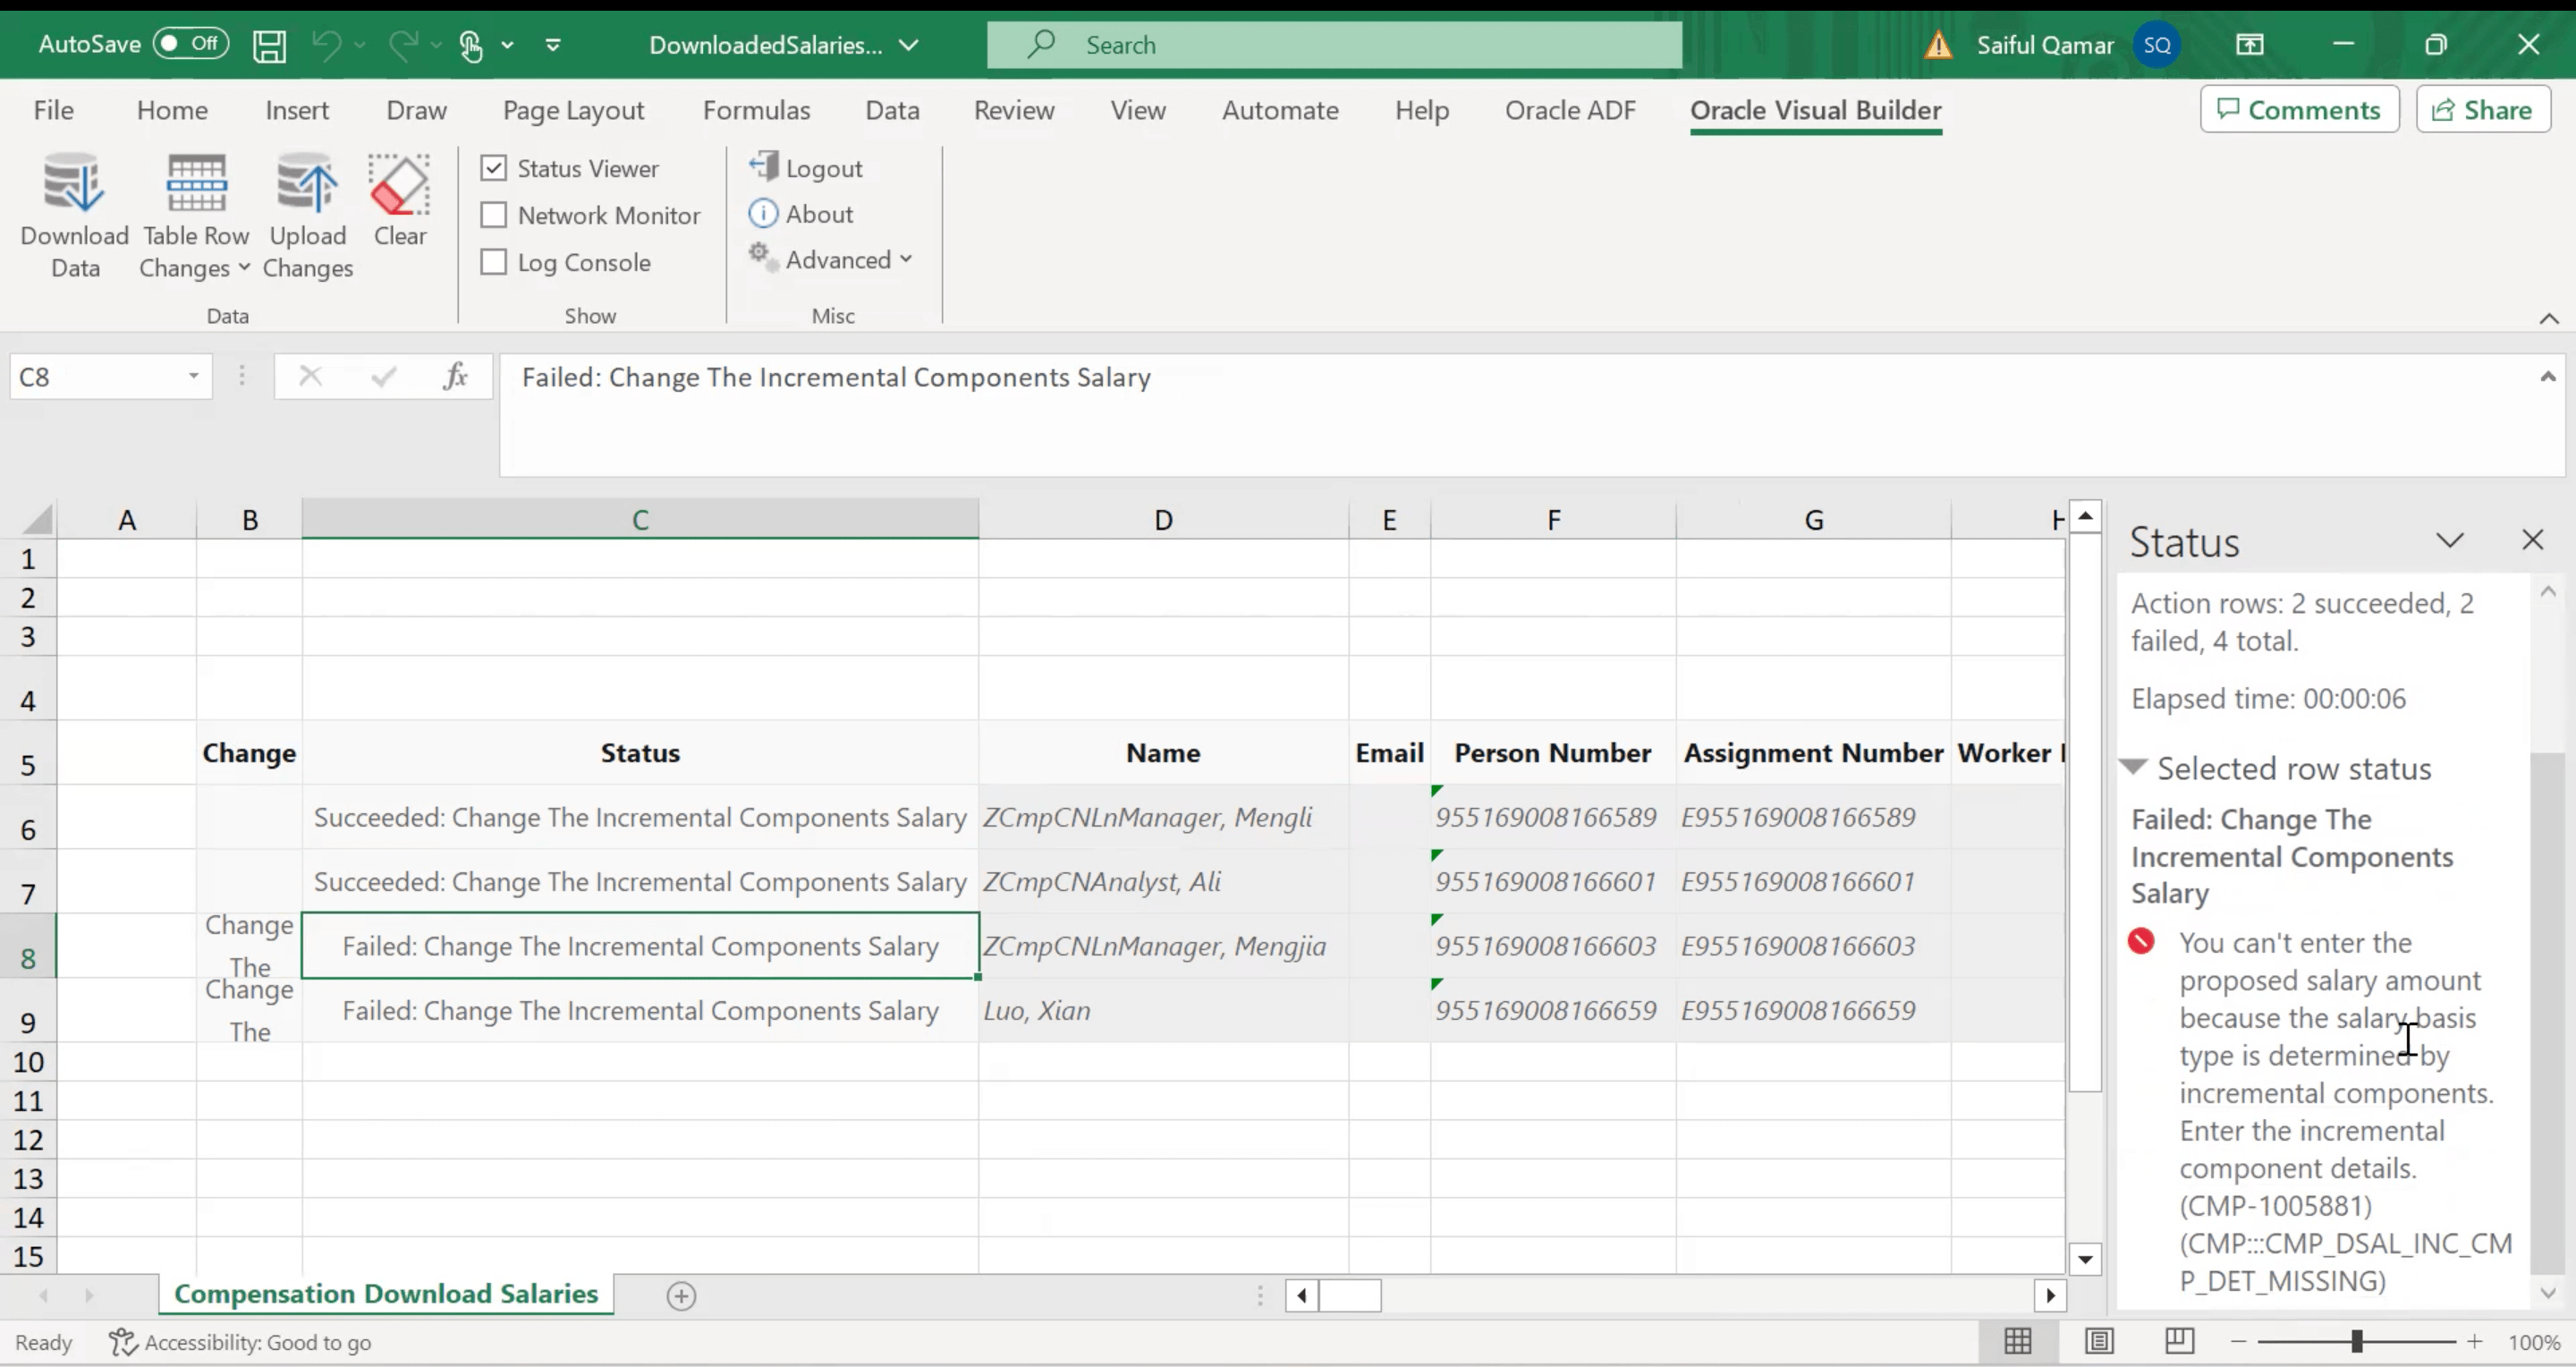Click the Insert Function fx icon

[456, 377]
